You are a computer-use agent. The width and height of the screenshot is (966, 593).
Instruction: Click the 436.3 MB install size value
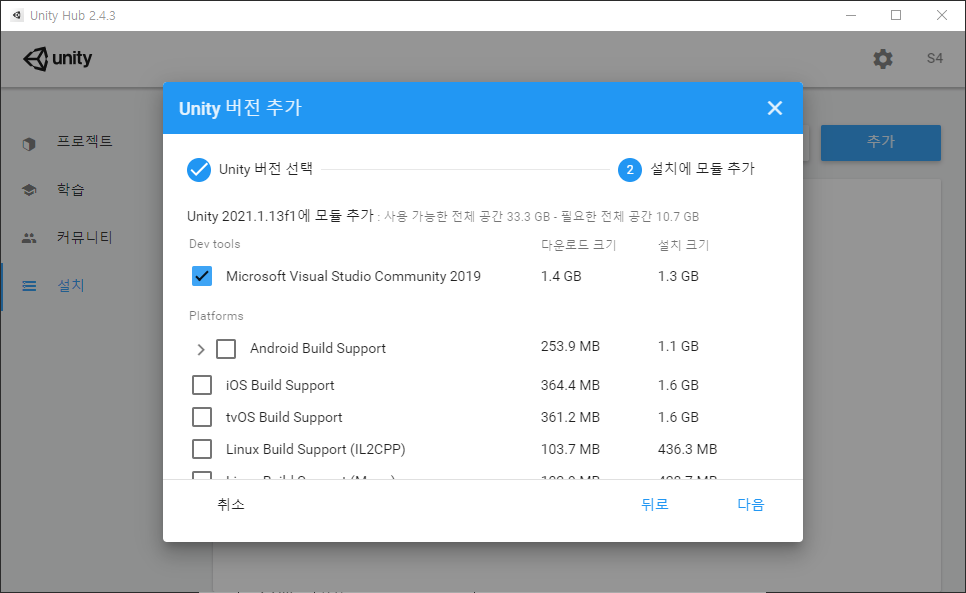pos(687,449)
